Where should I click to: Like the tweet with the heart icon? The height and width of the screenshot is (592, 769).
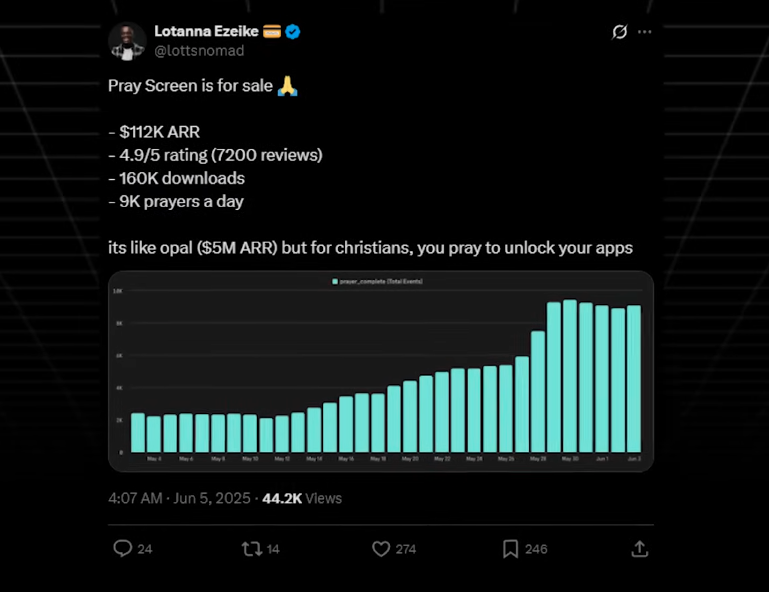point(380,549)
